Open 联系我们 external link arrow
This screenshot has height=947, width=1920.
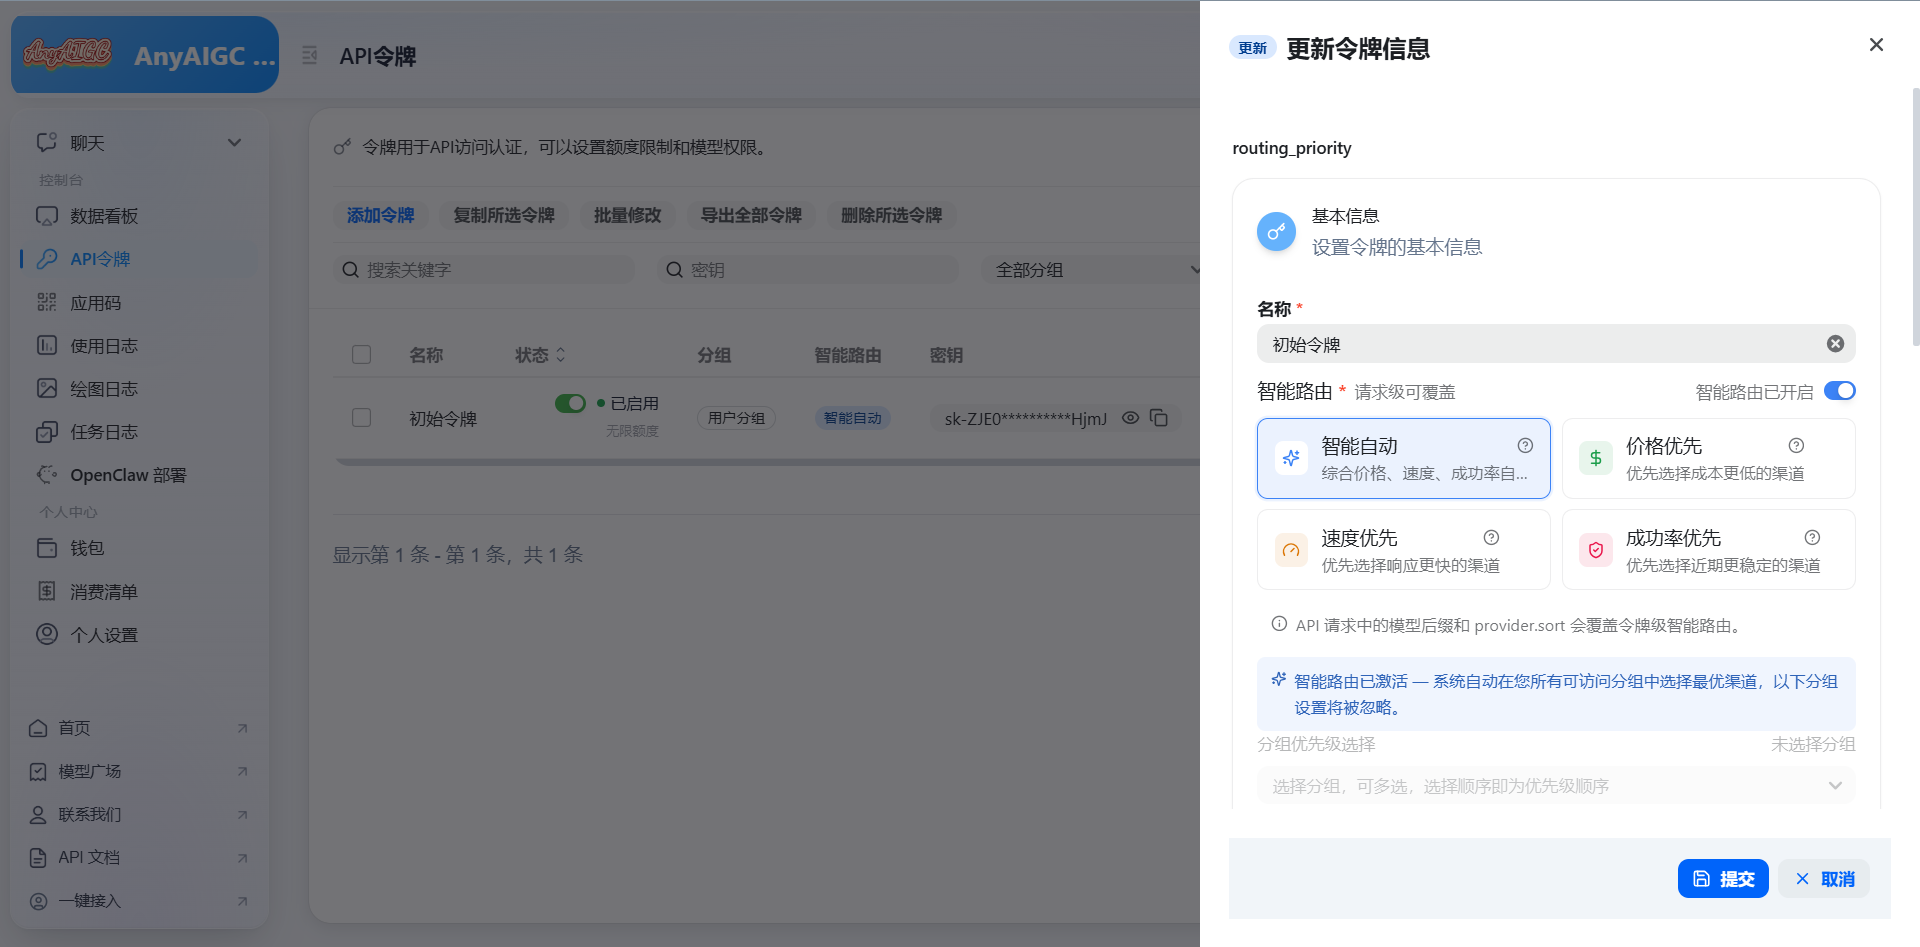(x=242, y=814)
